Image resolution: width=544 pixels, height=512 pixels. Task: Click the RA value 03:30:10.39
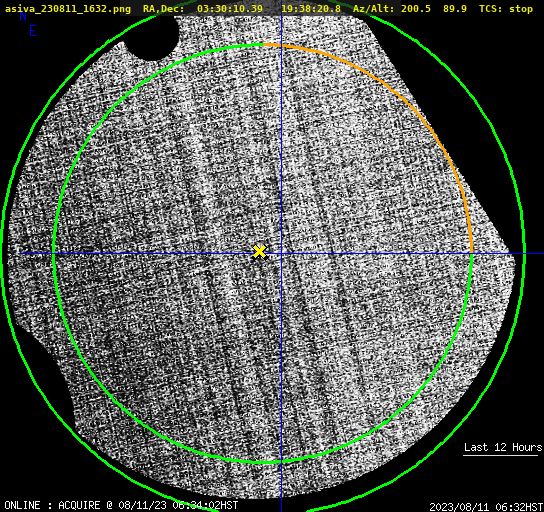230,9
